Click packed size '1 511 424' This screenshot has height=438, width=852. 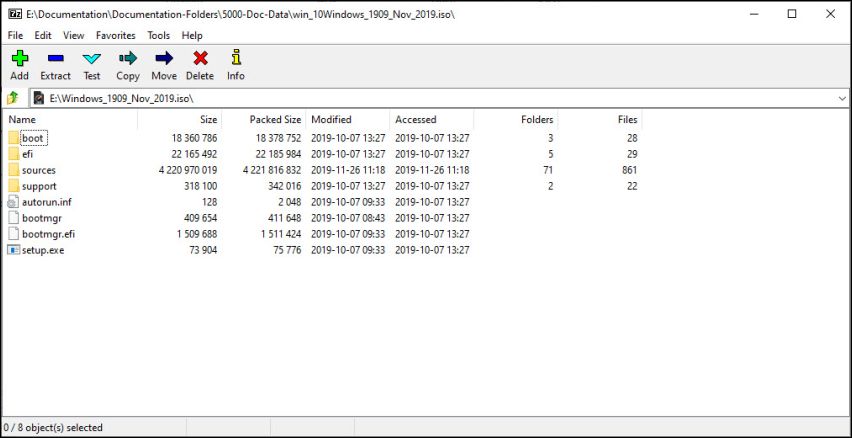pos(280,234)
